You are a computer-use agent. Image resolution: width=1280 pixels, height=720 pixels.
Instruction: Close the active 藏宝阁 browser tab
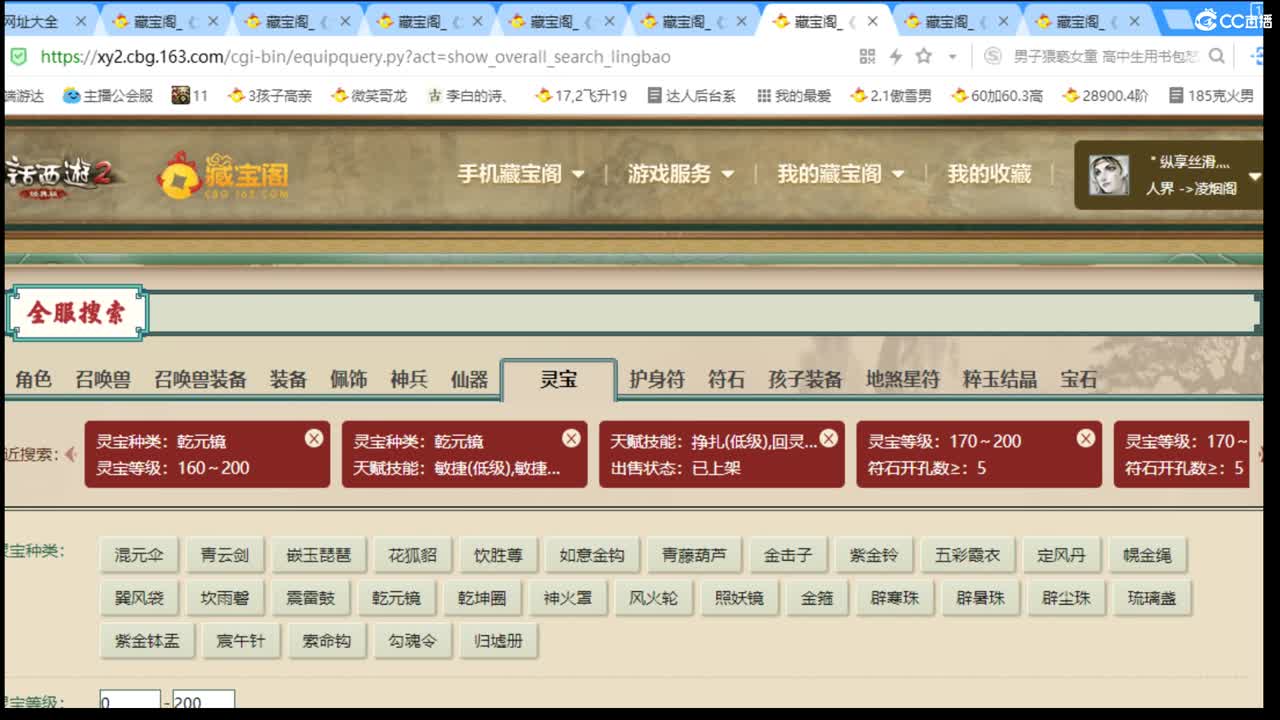tap(873, 21)
